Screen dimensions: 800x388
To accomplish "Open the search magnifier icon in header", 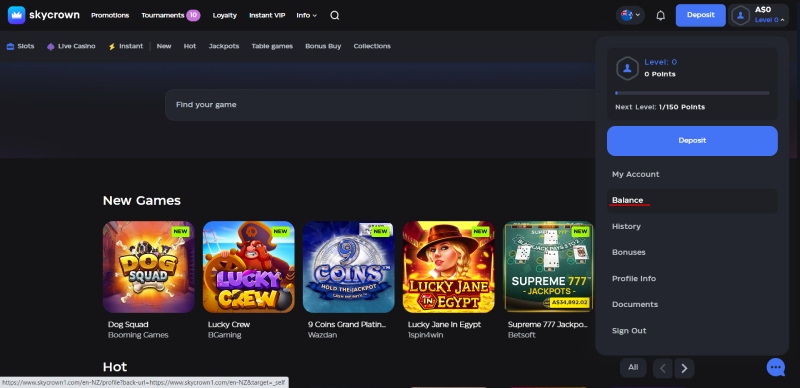I will [335, 15].
